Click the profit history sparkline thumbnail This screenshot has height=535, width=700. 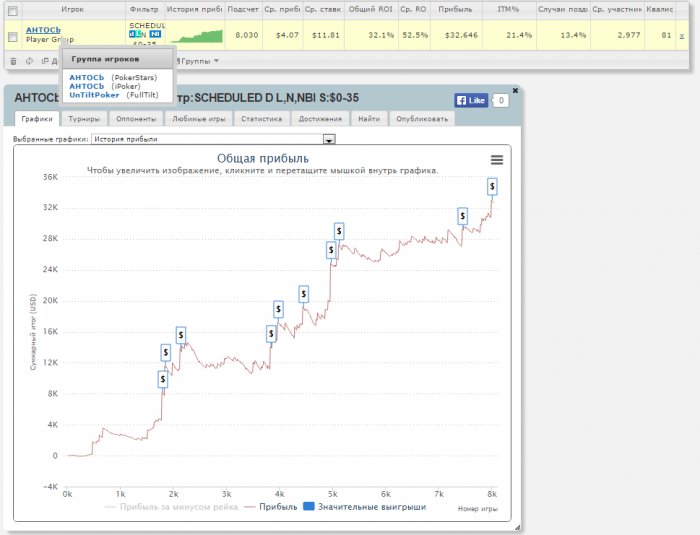coord(194,37)
